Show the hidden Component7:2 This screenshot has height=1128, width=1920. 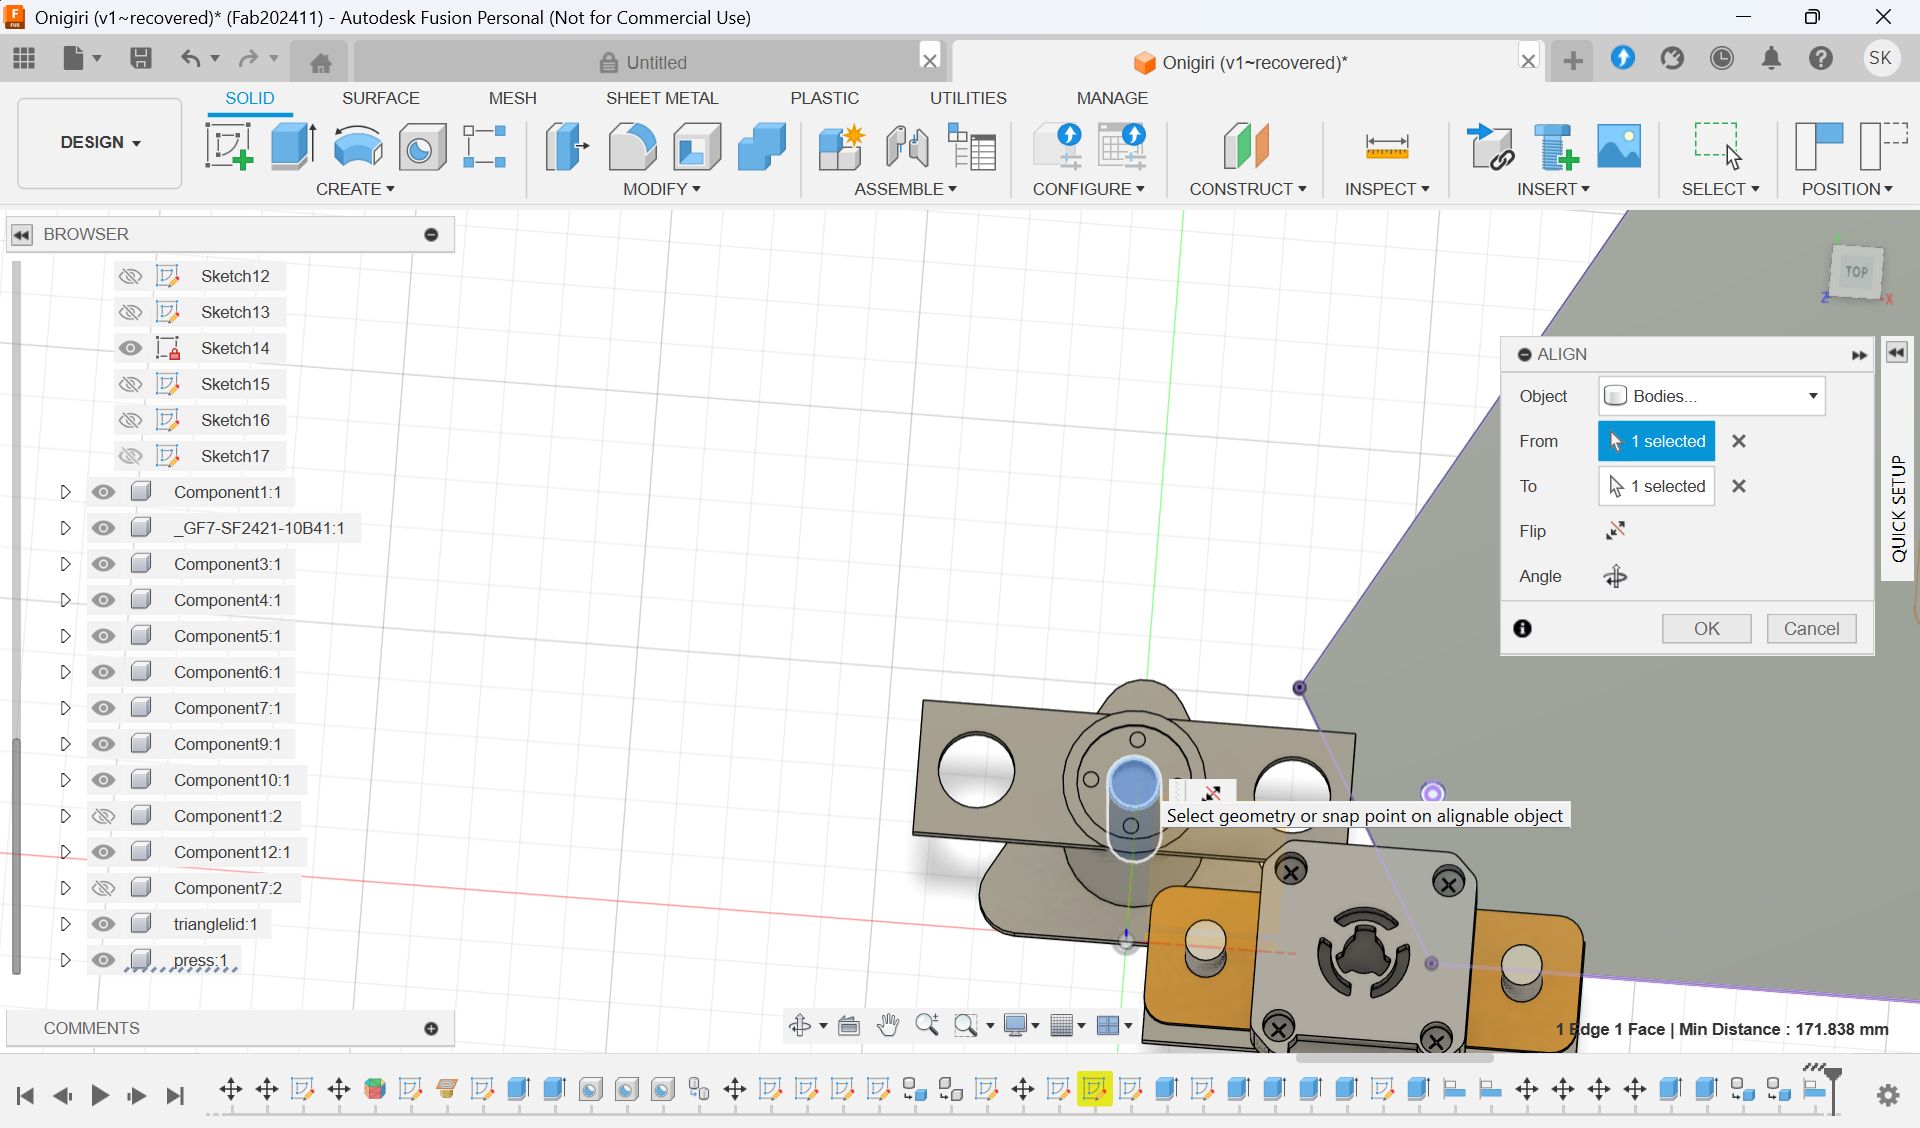pos(103,888)
